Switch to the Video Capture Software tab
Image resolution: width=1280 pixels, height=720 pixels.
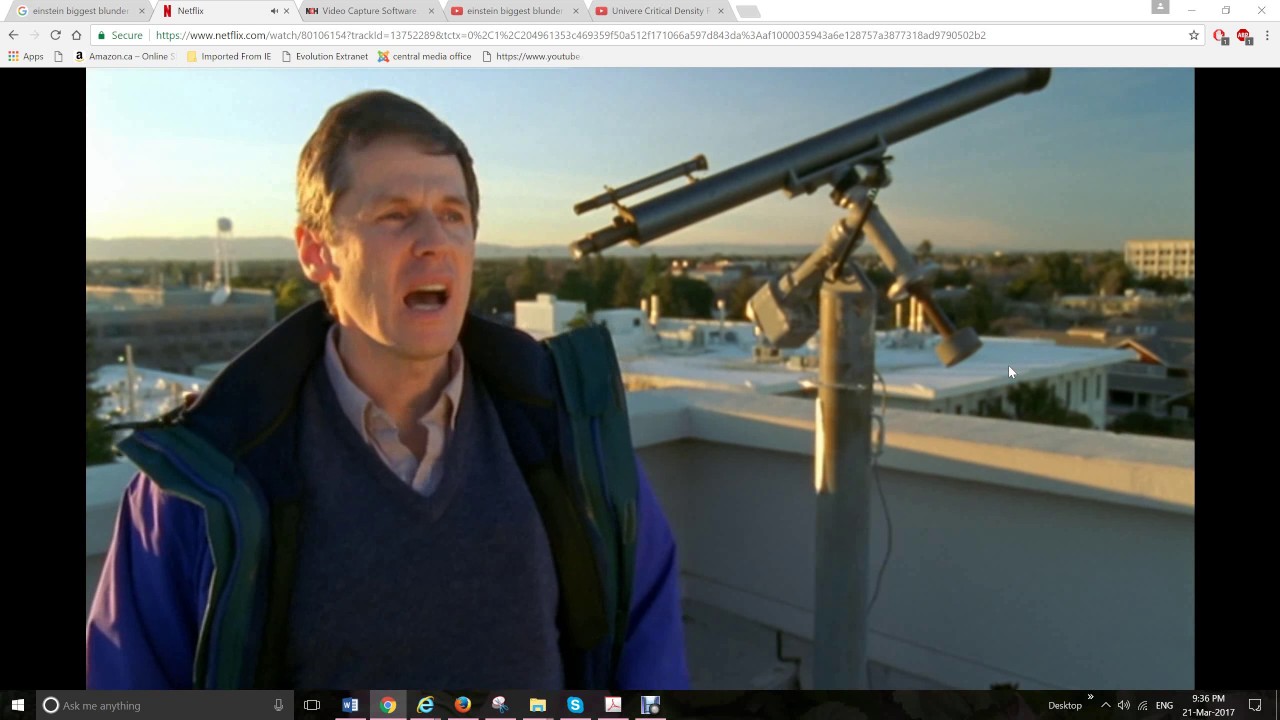click(366, 11)
